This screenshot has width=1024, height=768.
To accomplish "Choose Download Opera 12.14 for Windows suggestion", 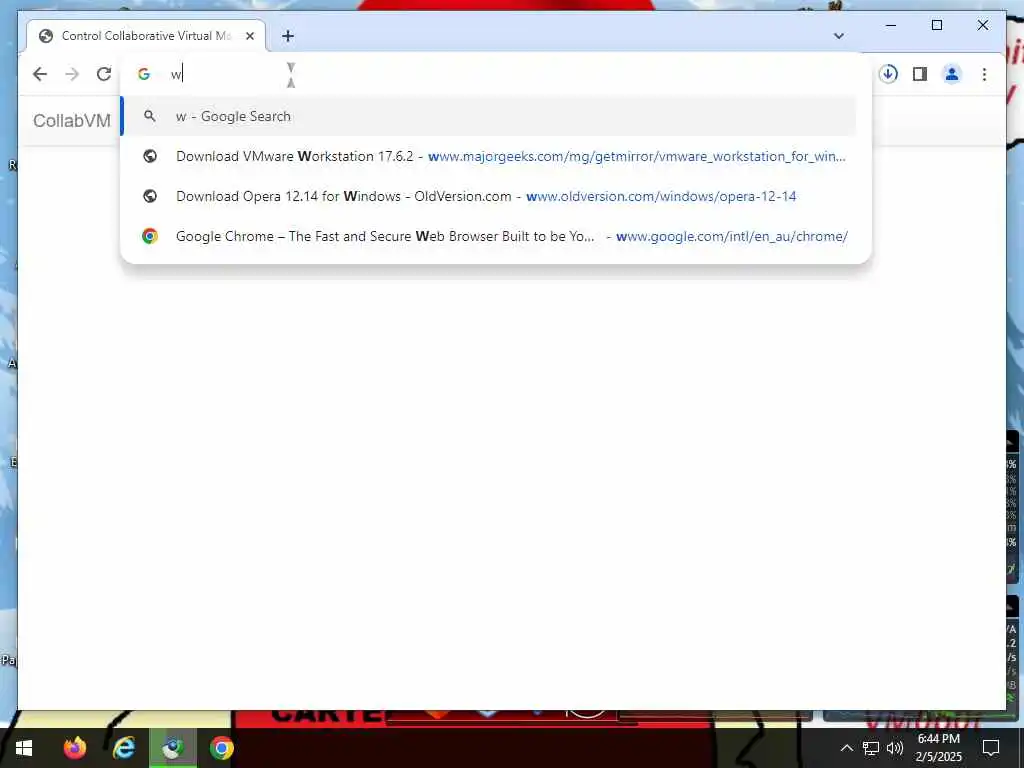I will 490,196.
